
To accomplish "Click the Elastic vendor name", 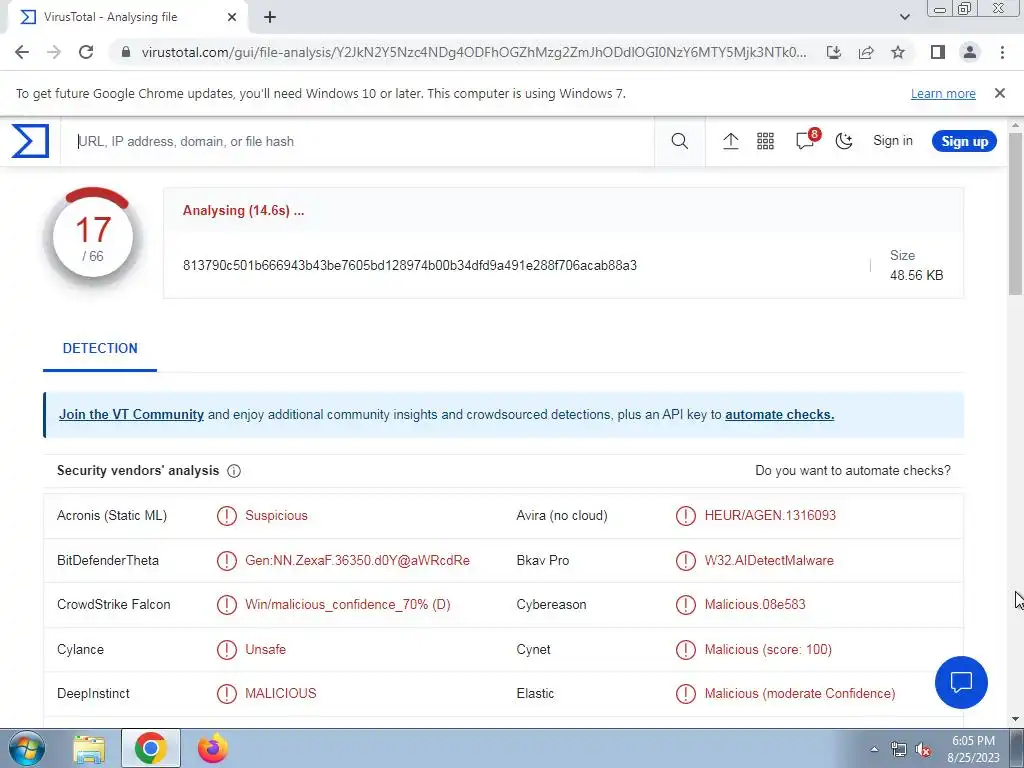I will (535, 694).
